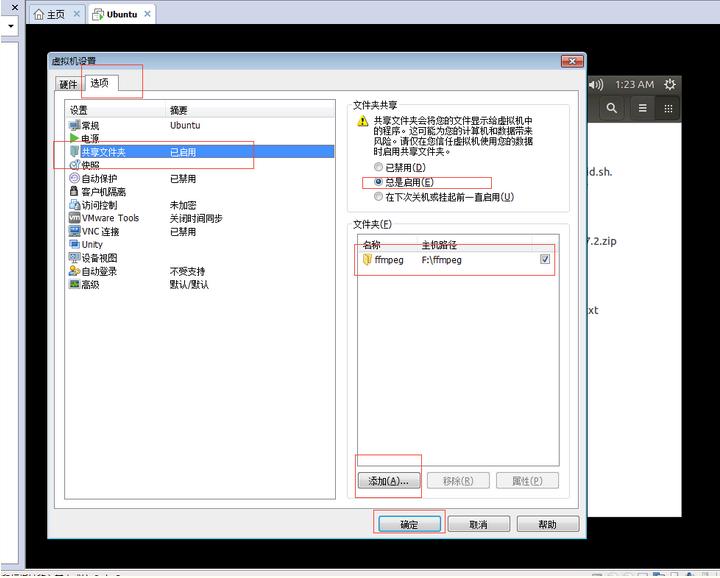Toggle the ffmpeg folder enabled checkbox
Image resolution: width=720 pixels, height=578 pixels.
click(x=545, y=259)
